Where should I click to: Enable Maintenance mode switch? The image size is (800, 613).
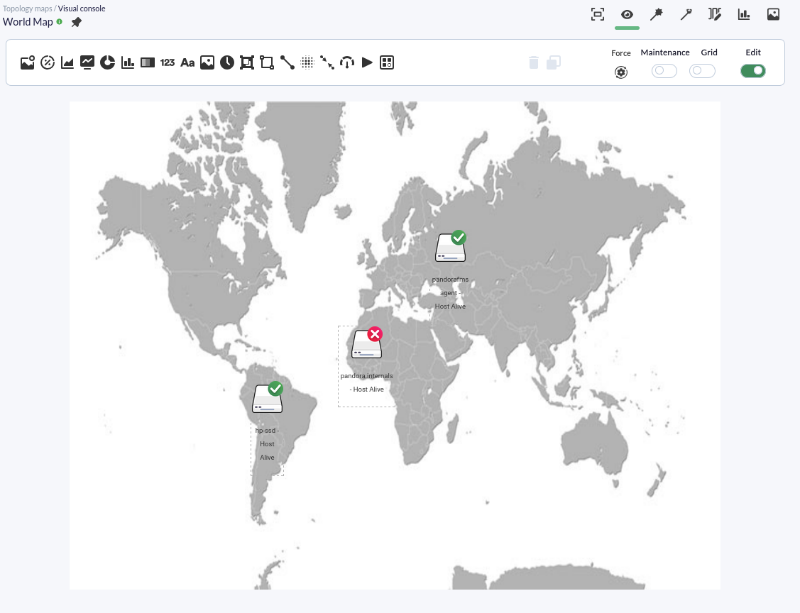(664, 71)
